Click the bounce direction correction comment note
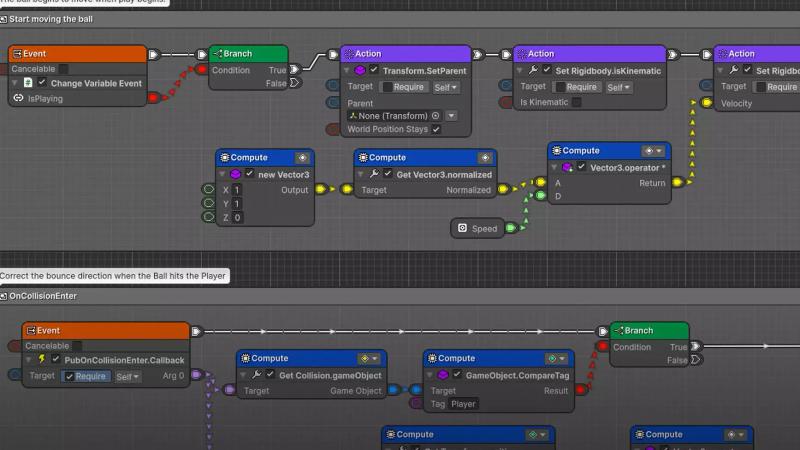 click(x=113, y=276)
